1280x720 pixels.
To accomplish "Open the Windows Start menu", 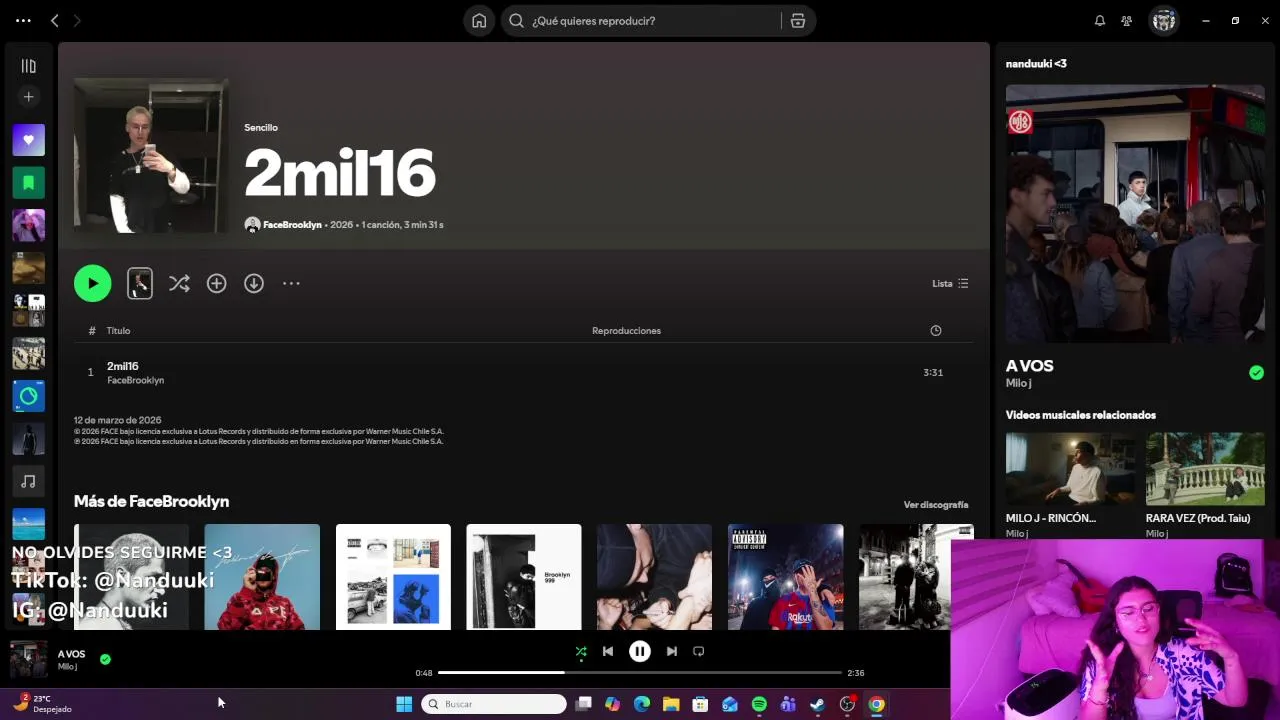I will [404, 704].
